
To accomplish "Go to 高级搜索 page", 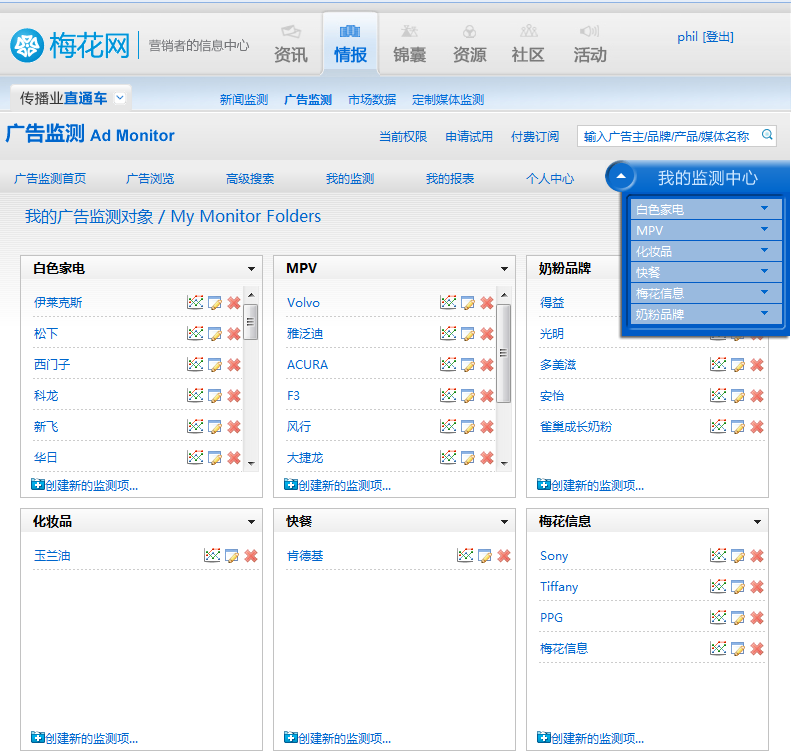I will pos(250,179).
